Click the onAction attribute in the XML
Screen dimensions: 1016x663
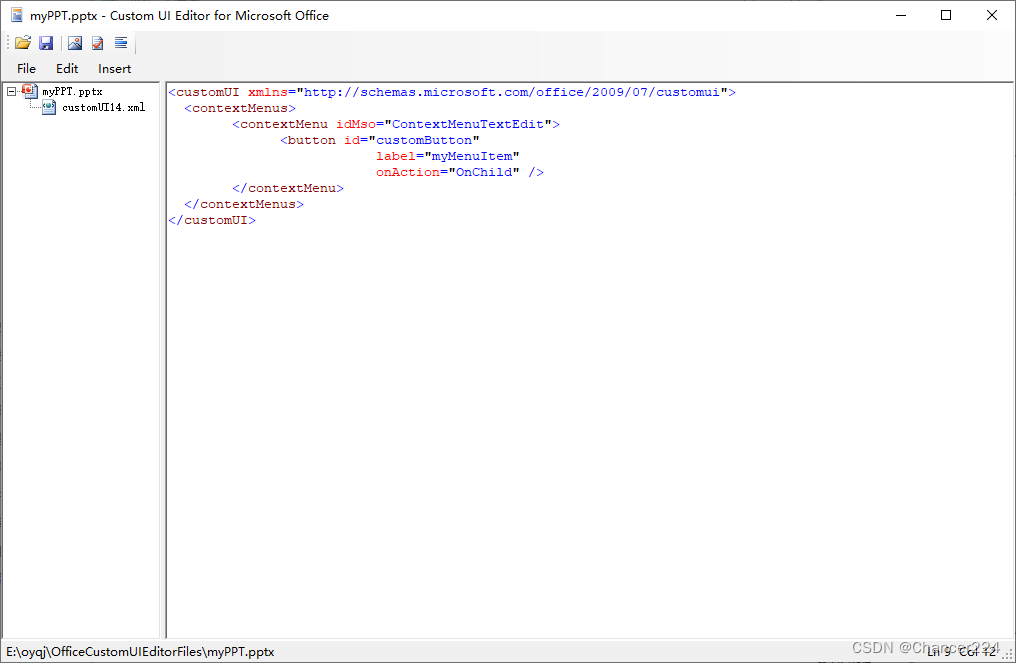[x=404, y=171]
